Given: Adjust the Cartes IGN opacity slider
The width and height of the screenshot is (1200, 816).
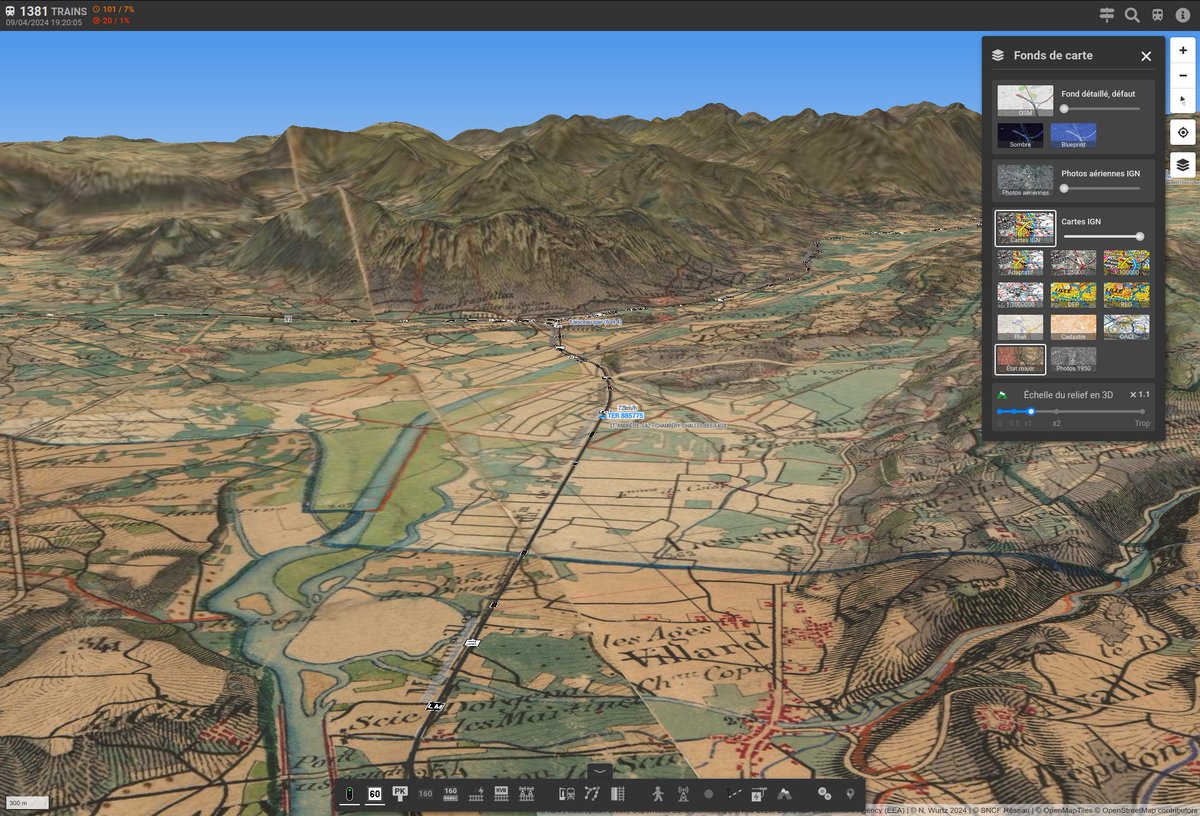Looking at the screenshot, I should [x=1101, y=236].
